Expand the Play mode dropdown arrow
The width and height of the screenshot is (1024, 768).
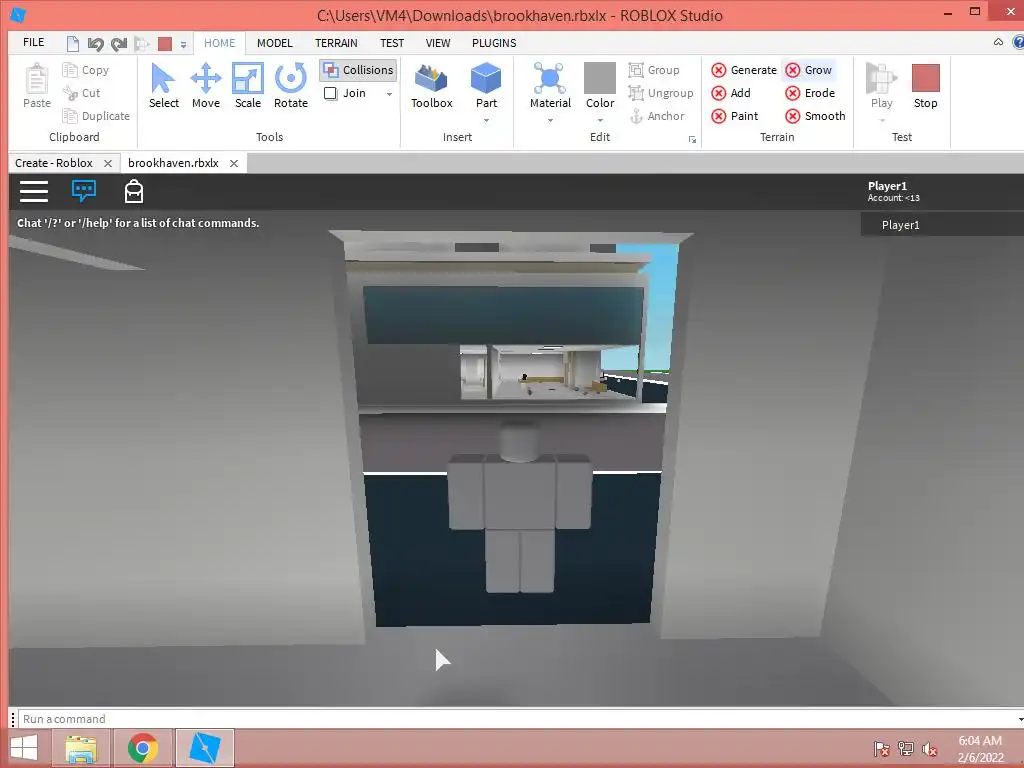pyautogui.click(x=882, y=121)
